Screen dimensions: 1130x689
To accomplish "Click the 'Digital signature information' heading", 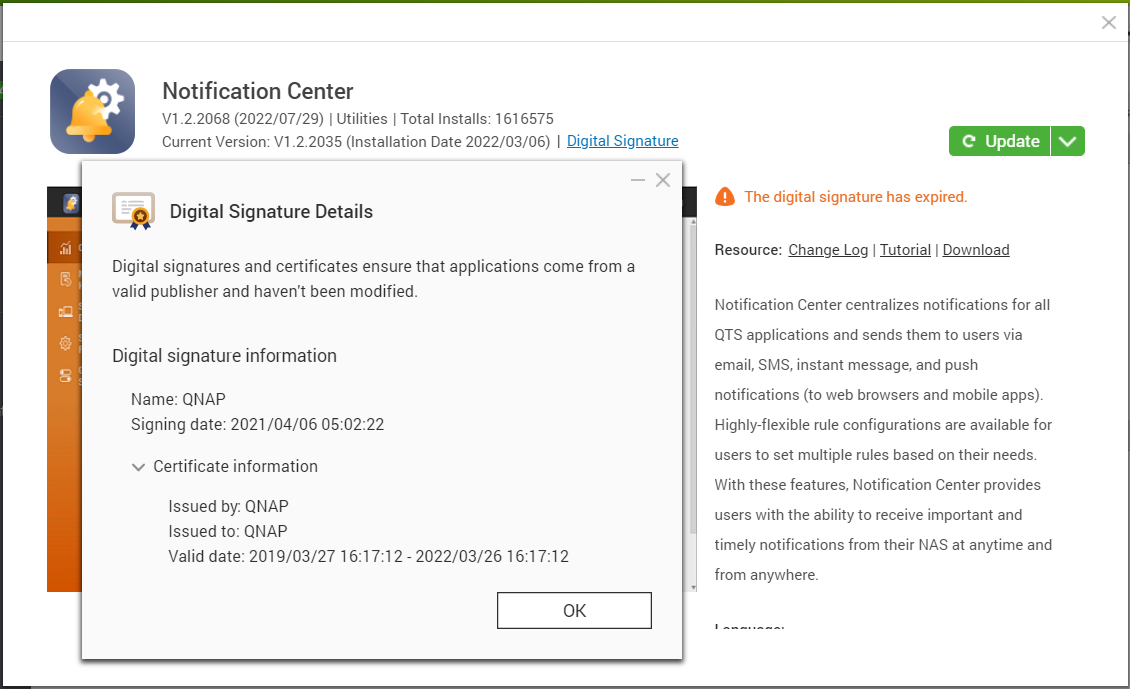I will (x=224, y=356).
